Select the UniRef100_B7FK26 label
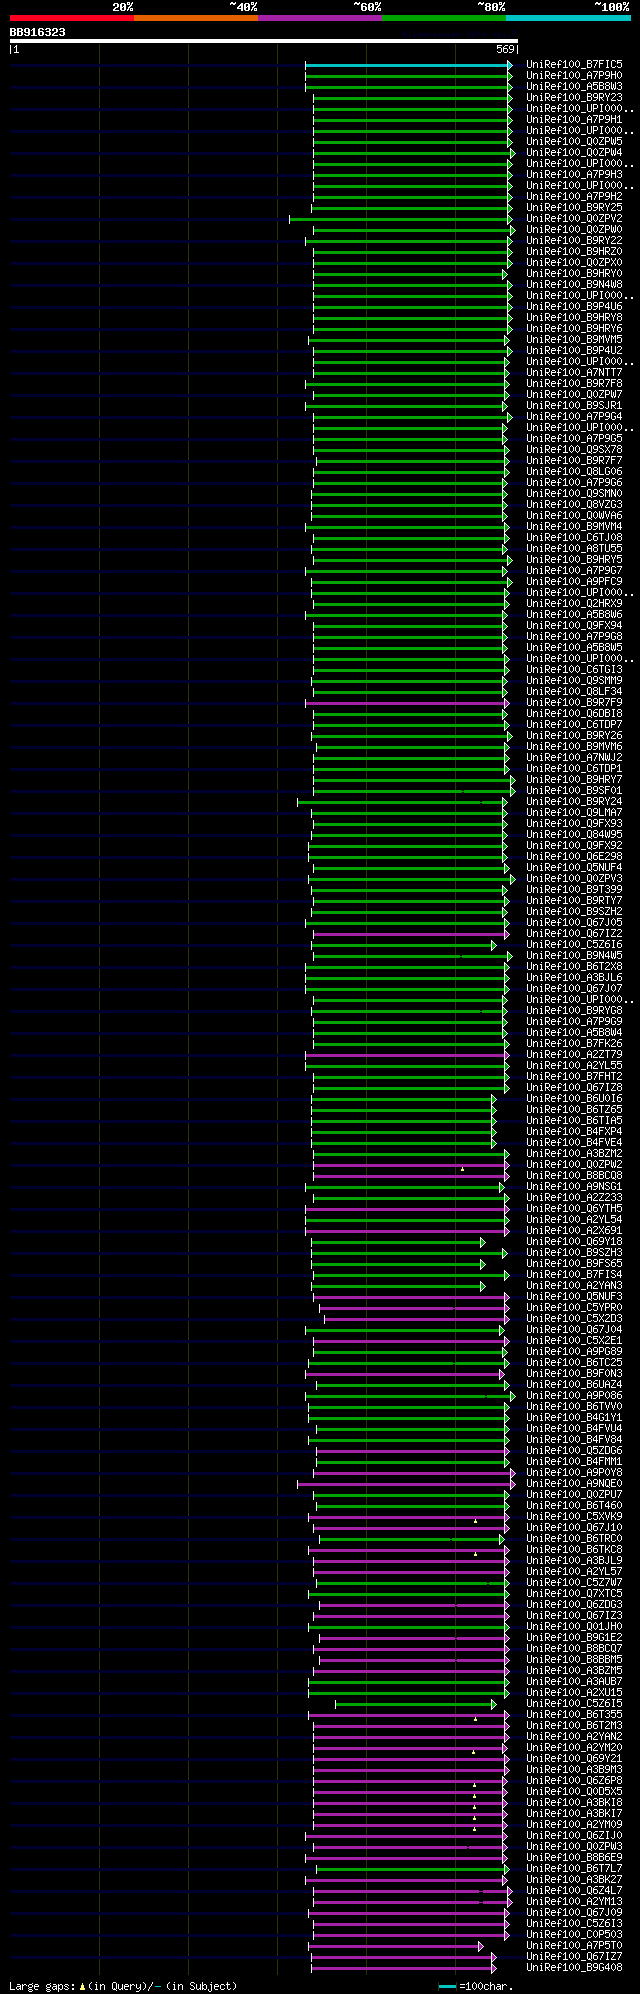The image size is (640, 1994). [574, 1044]
